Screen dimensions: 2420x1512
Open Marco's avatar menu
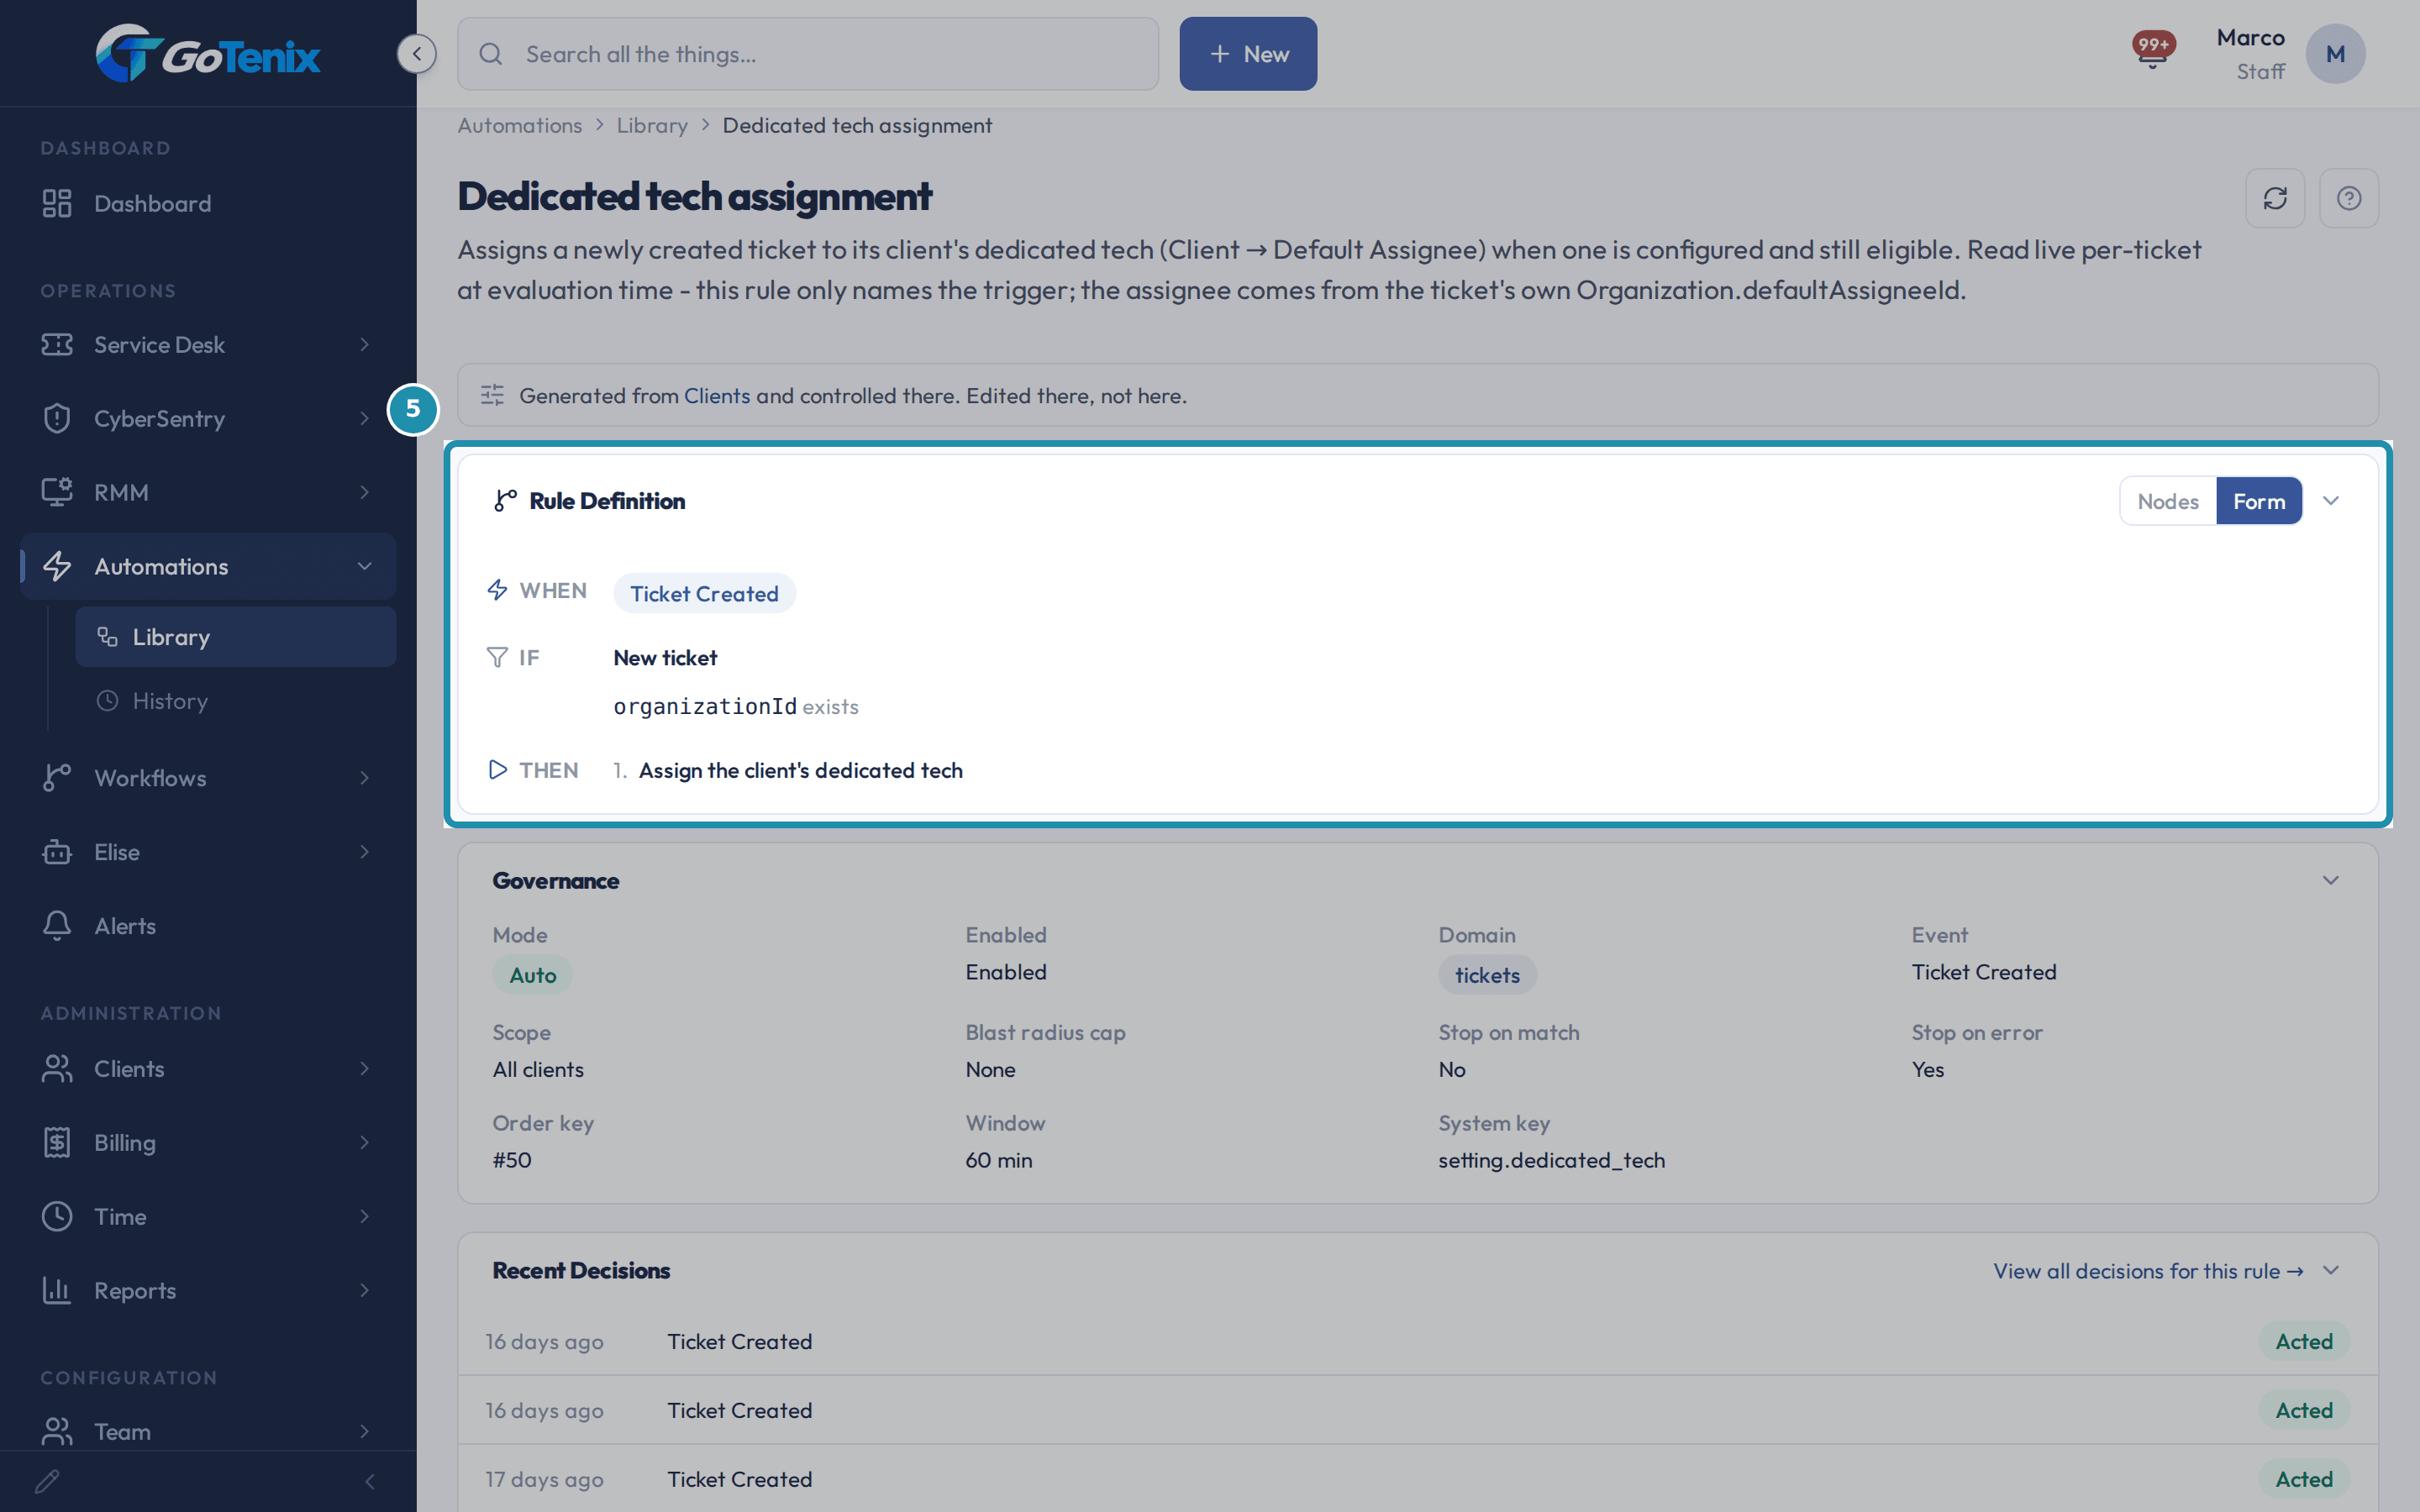[2335, 54]
